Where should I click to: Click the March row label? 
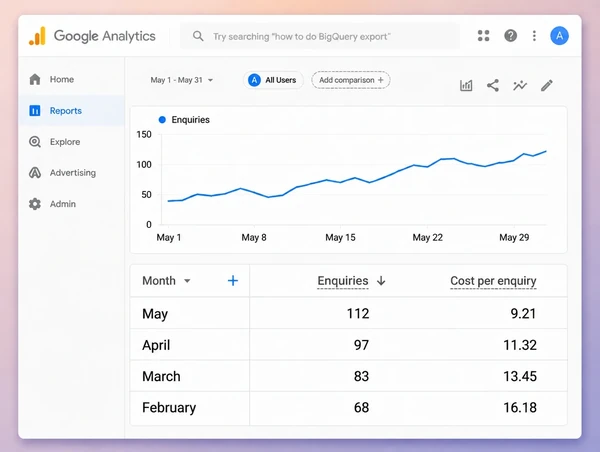click(x=161, y=376)
